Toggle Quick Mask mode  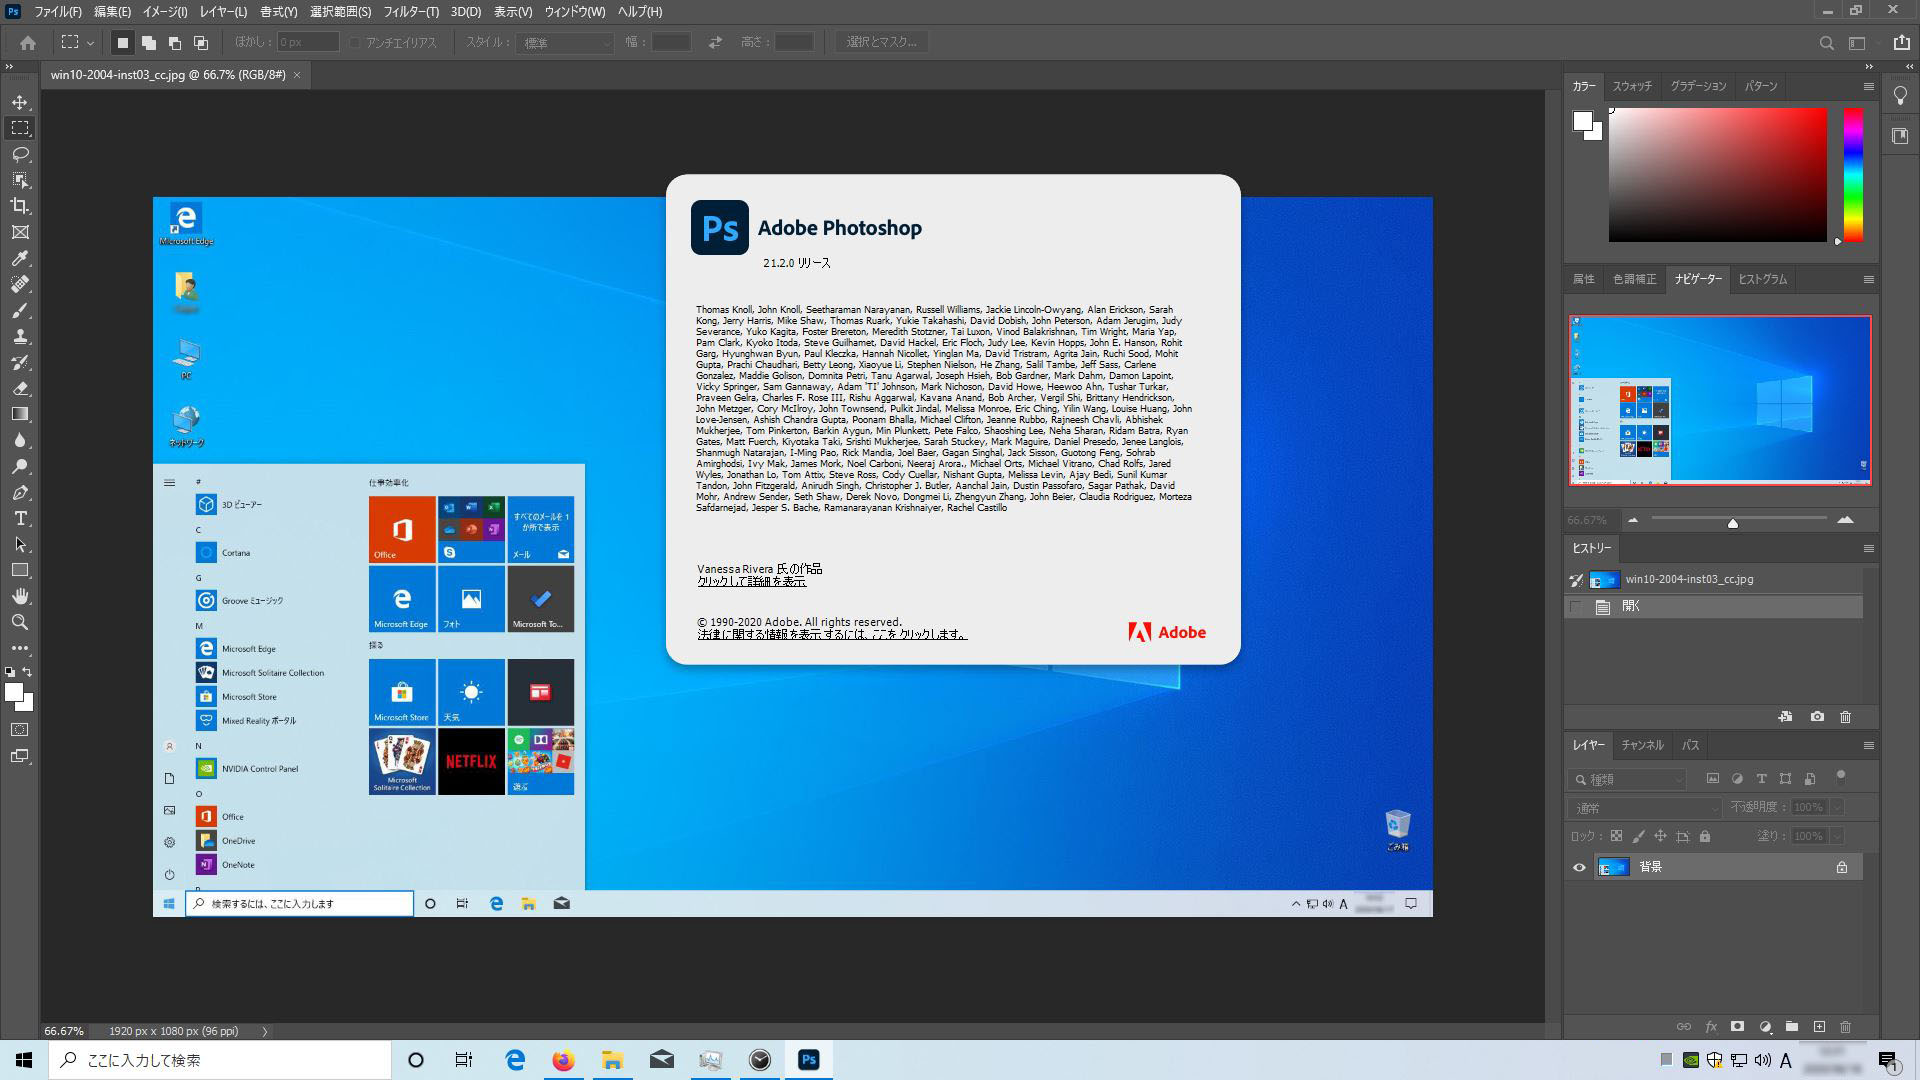click(20, 730)
